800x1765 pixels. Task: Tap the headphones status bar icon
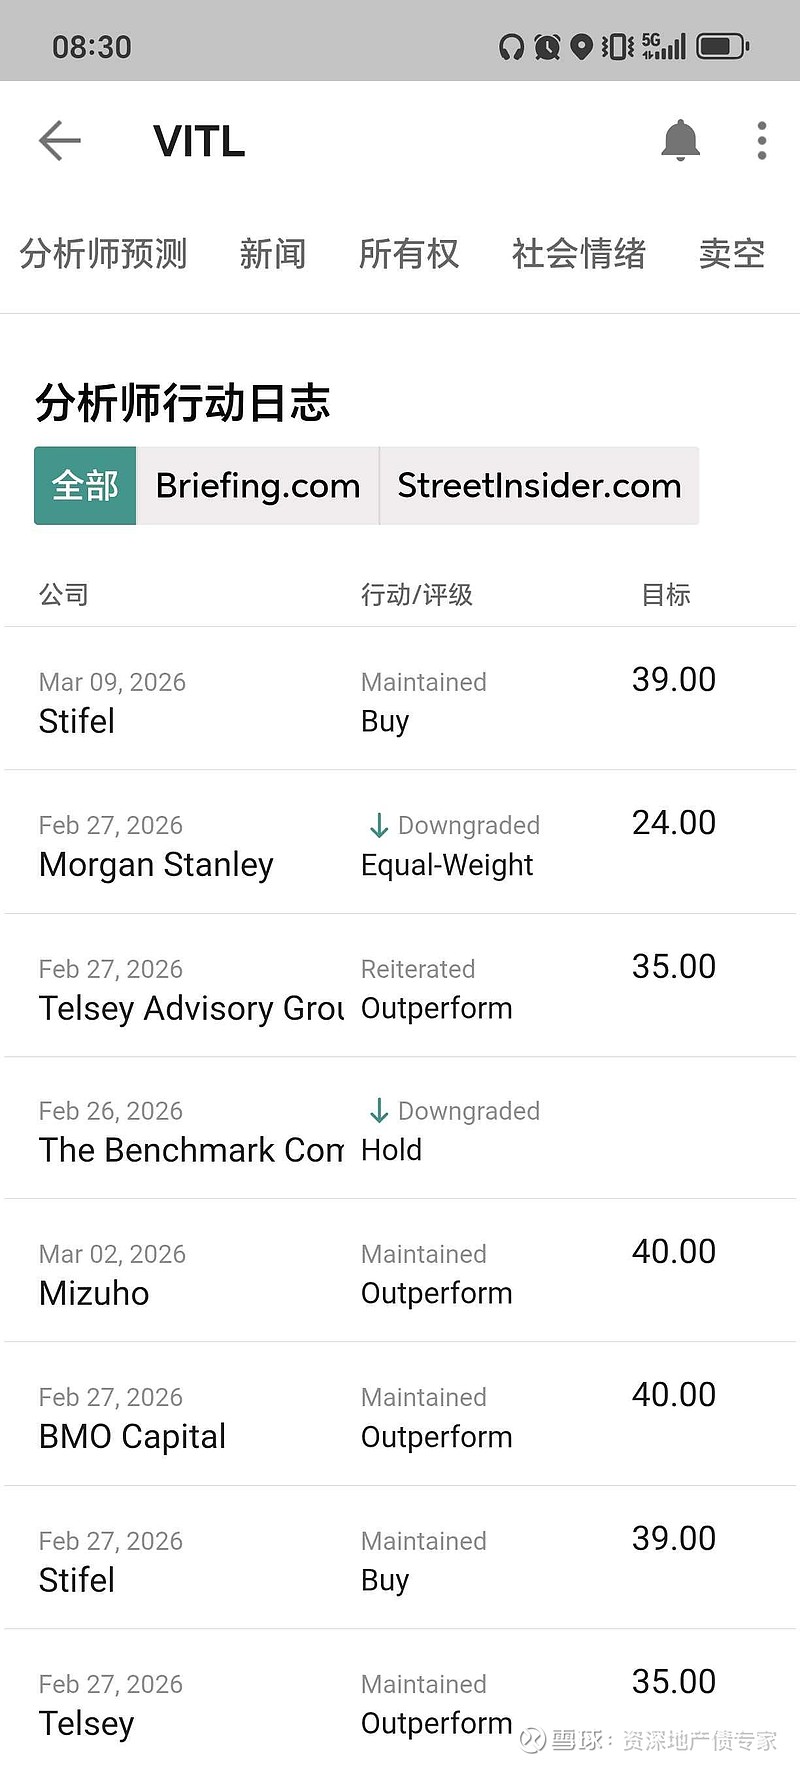click(x=512, y=47)
